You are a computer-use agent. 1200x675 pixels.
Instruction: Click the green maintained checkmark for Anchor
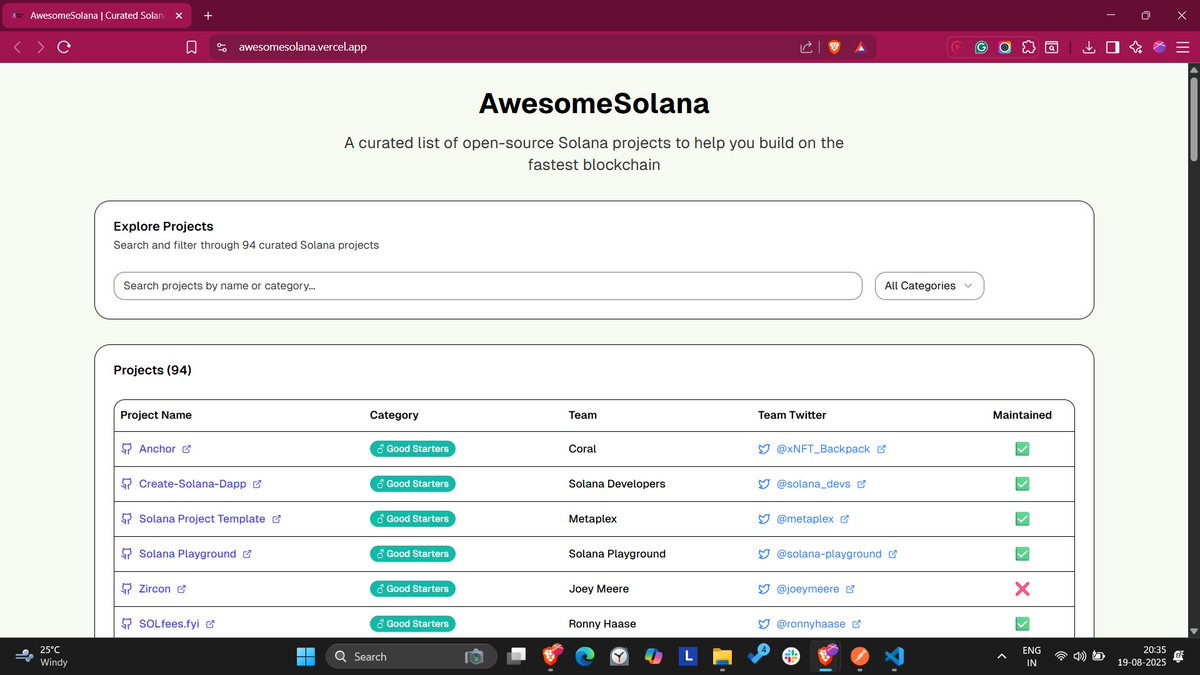click(x=1022, y=449)
